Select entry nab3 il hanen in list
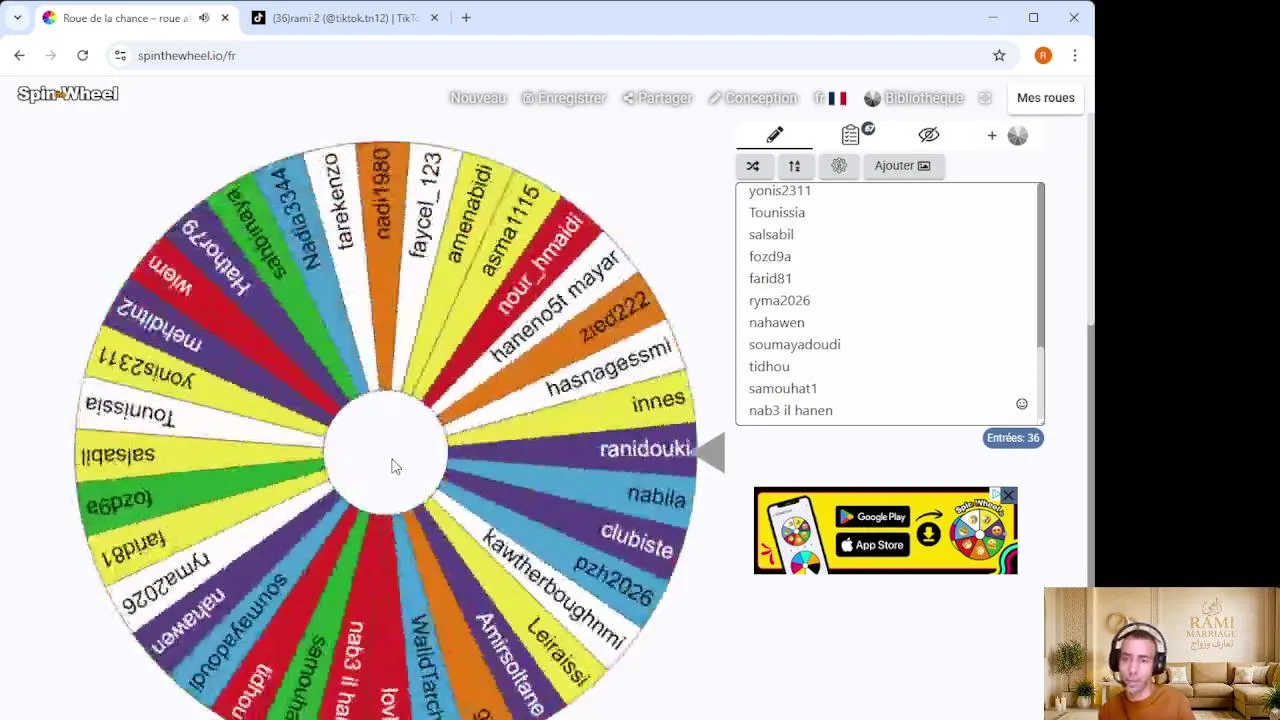The width and height of the screenshot is (1280, 720). pos(791,410)
